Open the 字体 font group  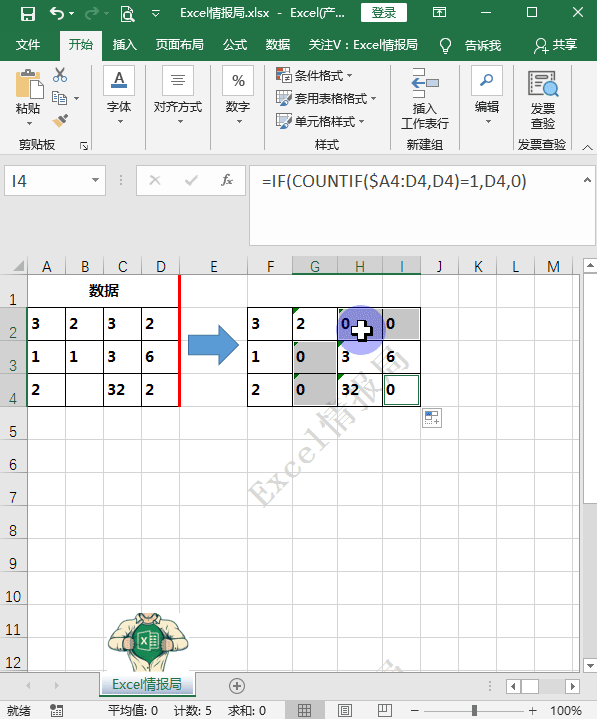(119, 95)
